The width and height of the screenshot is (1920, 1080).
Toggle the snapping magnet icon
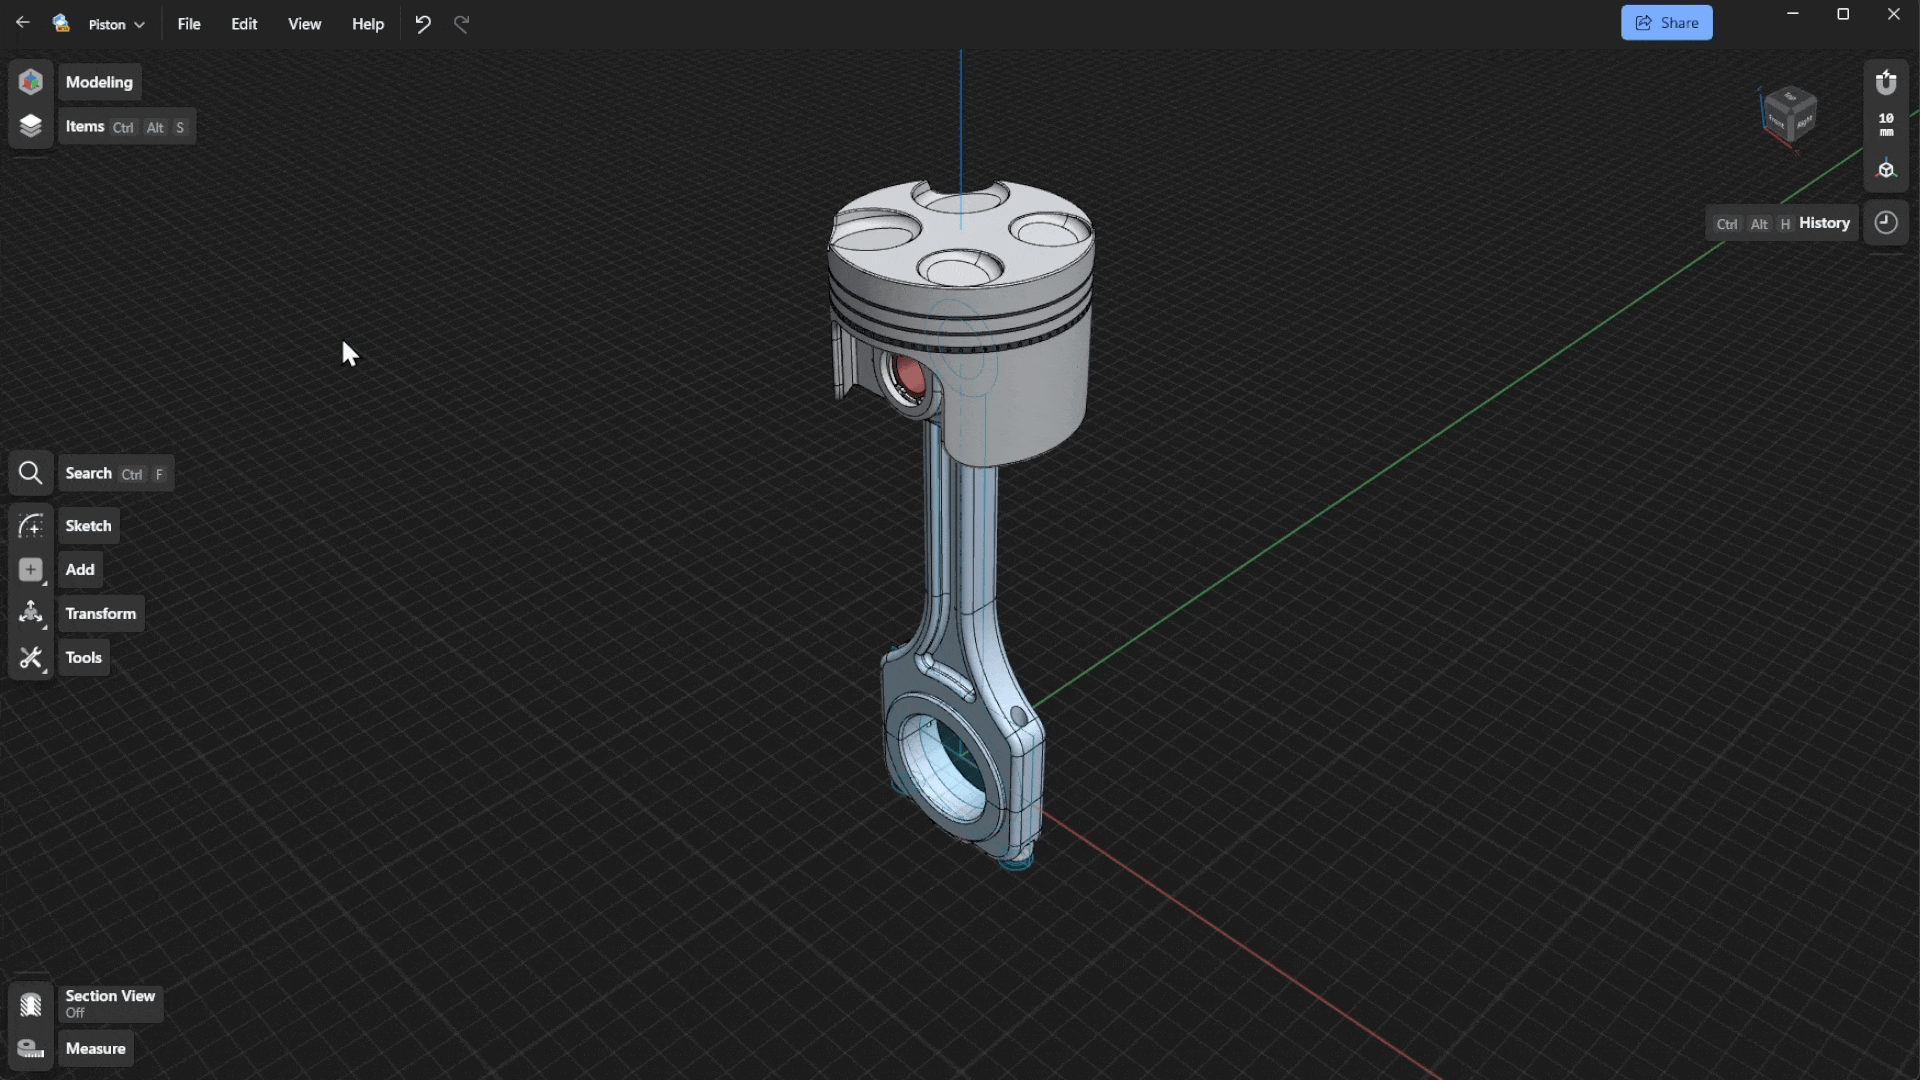coord(1886,82)
